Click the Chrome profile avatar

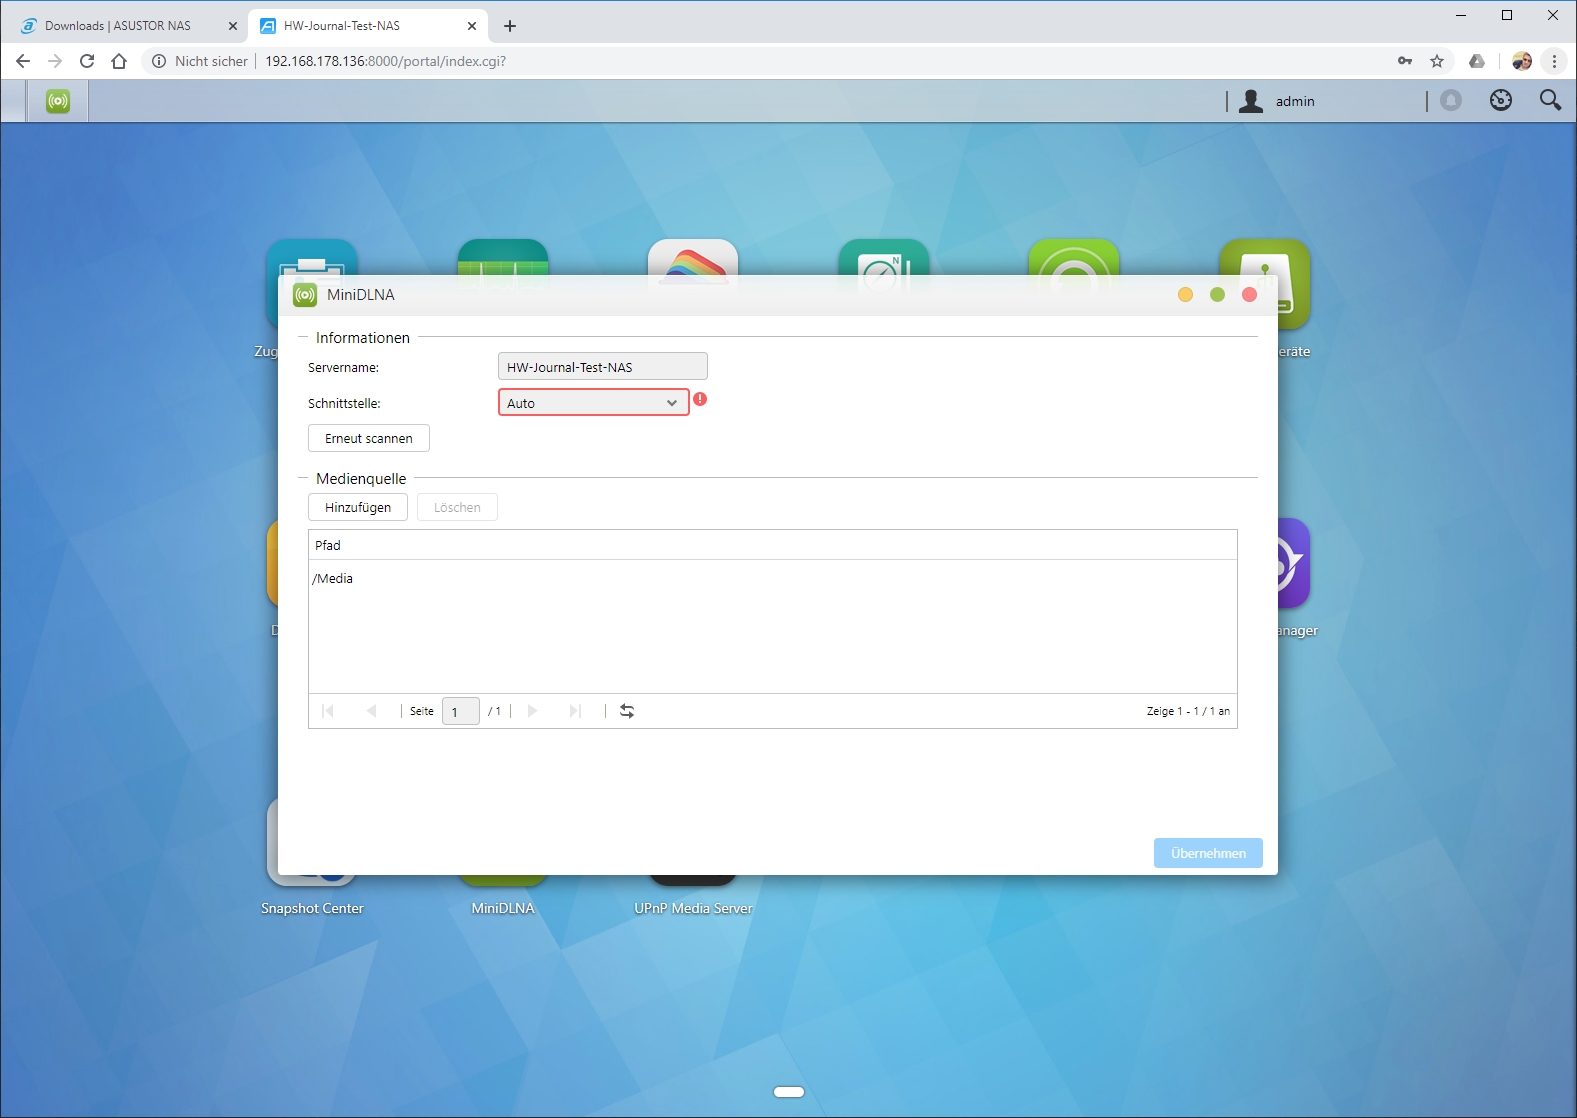coord(1522,61)
